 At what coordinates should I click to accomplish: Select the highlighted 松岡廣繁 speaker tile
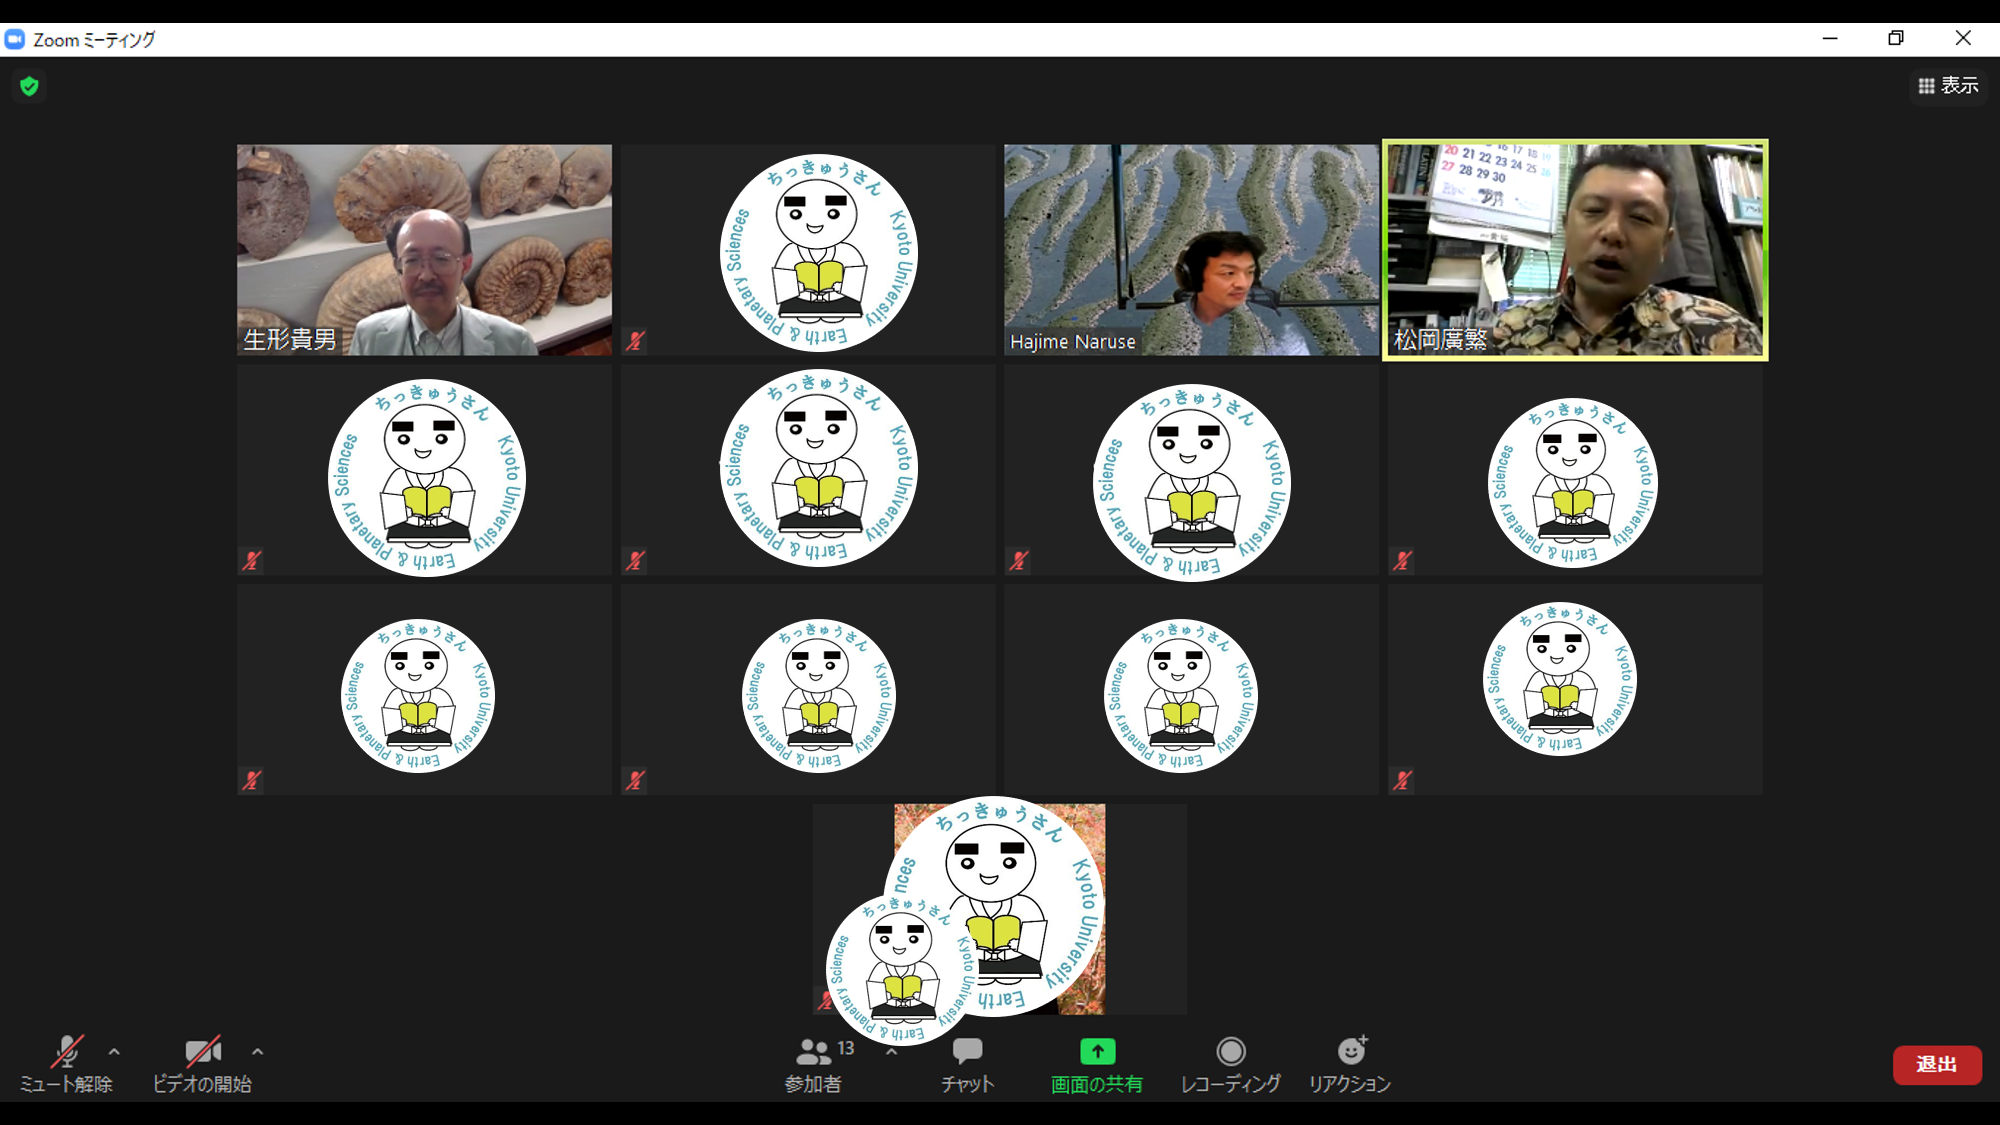[1575, 250]
